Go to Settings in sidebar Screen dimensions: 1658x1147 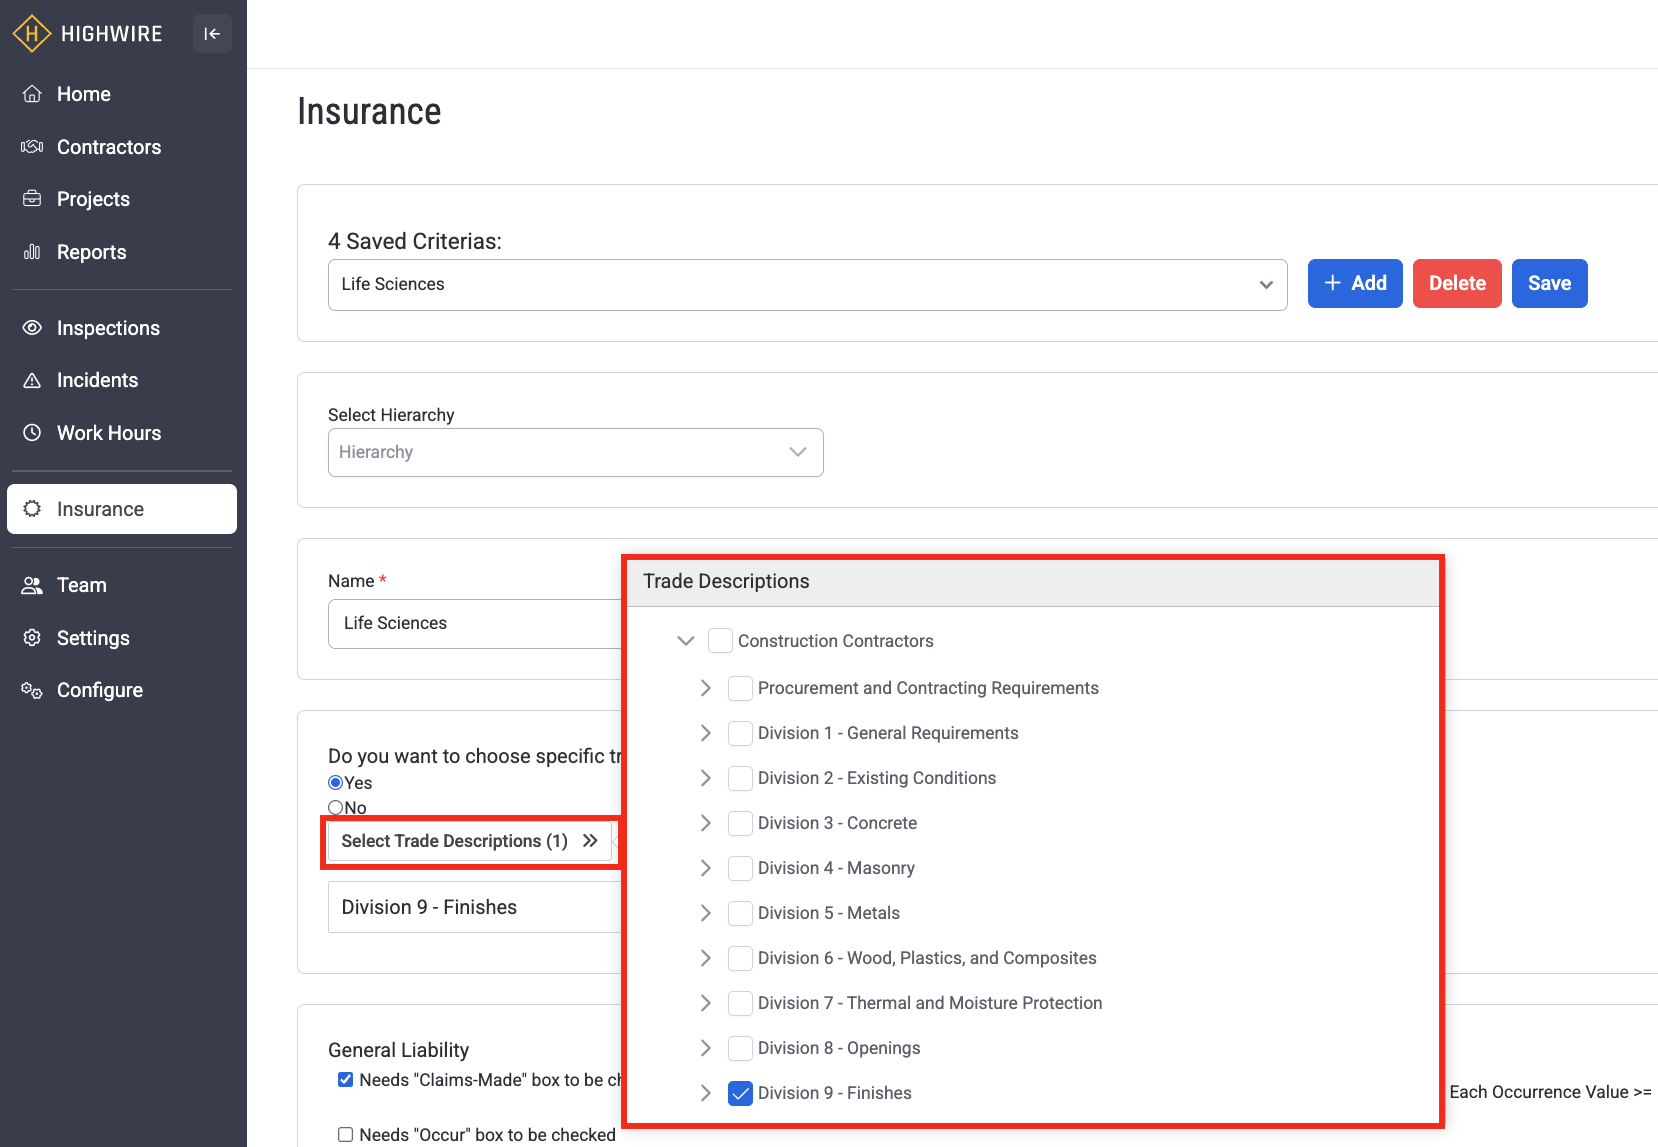tap(93, 638)
